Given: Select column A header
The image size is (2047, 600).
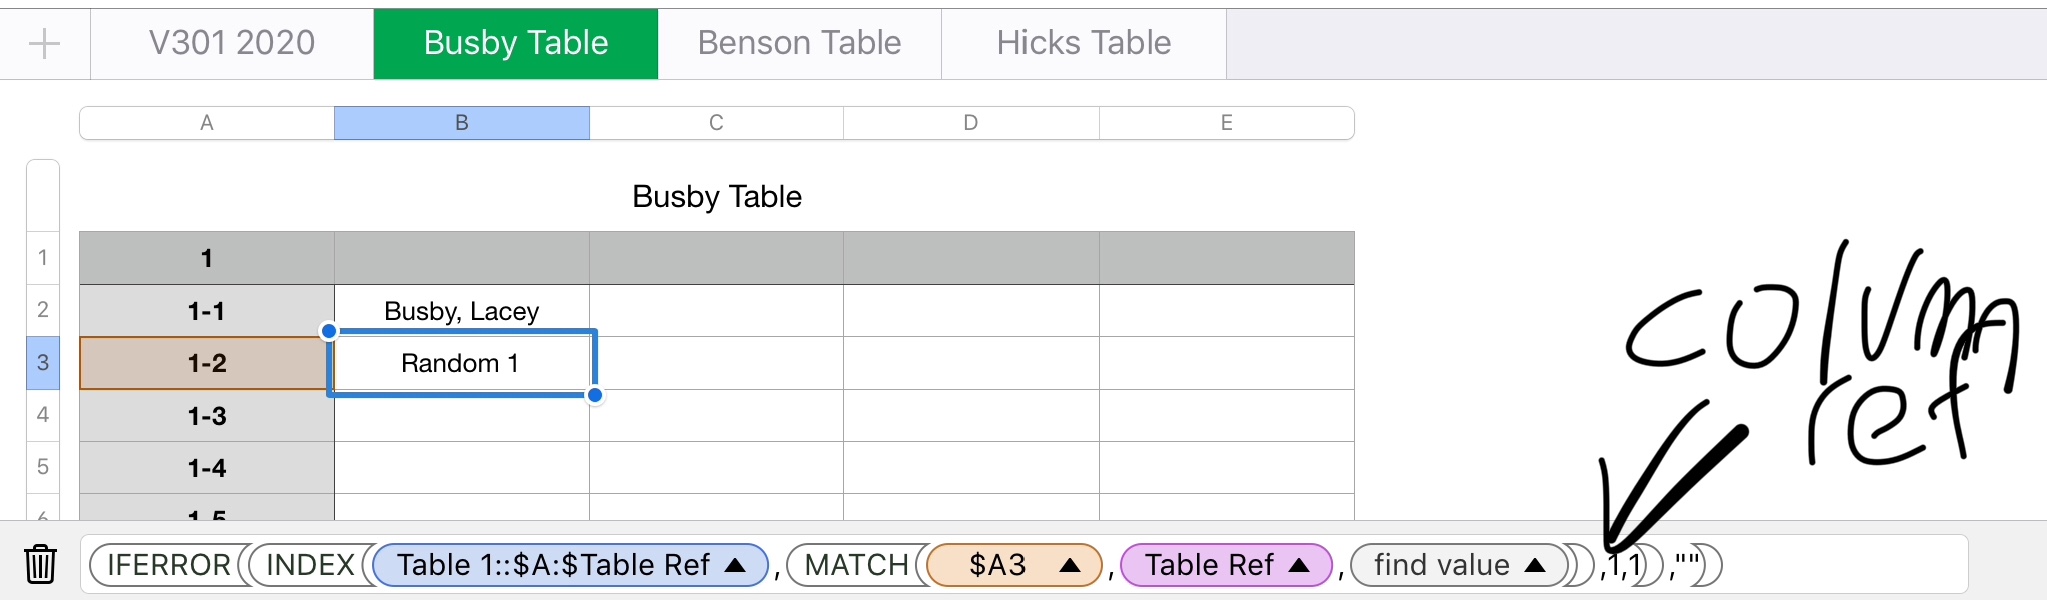Looking at the screenshot, I should pyautogui.click(x=207, y=123).
